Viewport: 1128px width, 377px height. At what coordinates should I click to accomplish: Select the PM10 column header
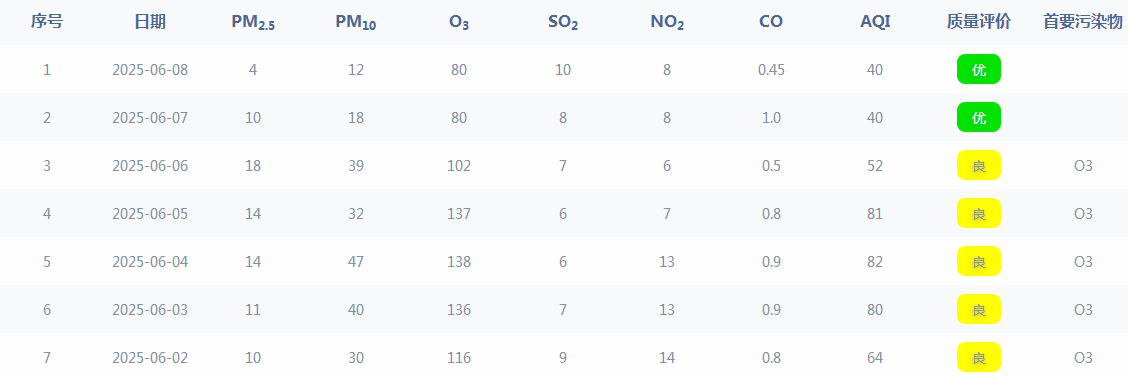pos(356,23)
